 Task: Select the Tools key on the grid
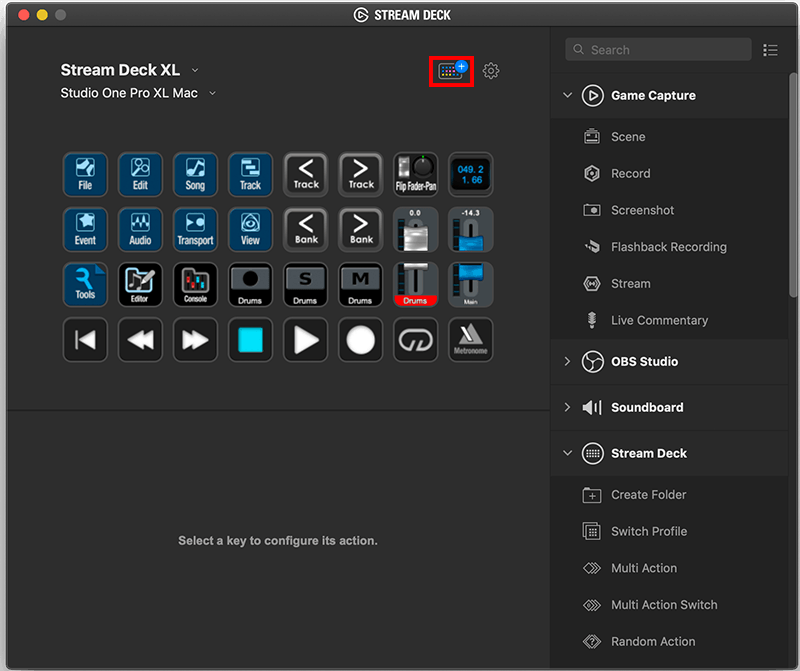(85, 284)
